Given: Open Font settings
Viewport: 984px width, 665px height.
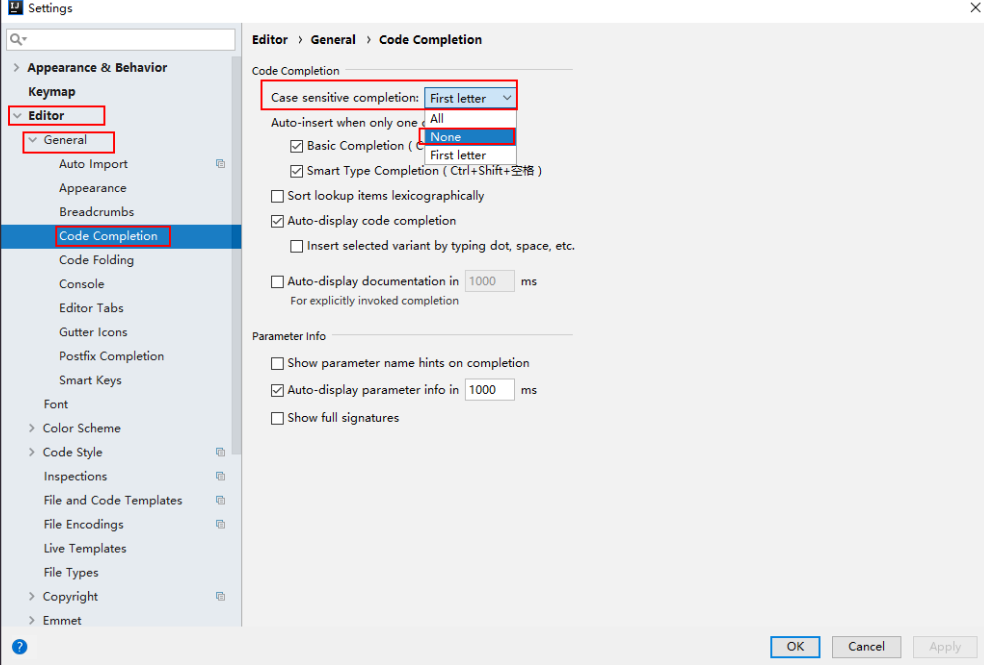Looking at the screenshot, I should coord(56,404).
